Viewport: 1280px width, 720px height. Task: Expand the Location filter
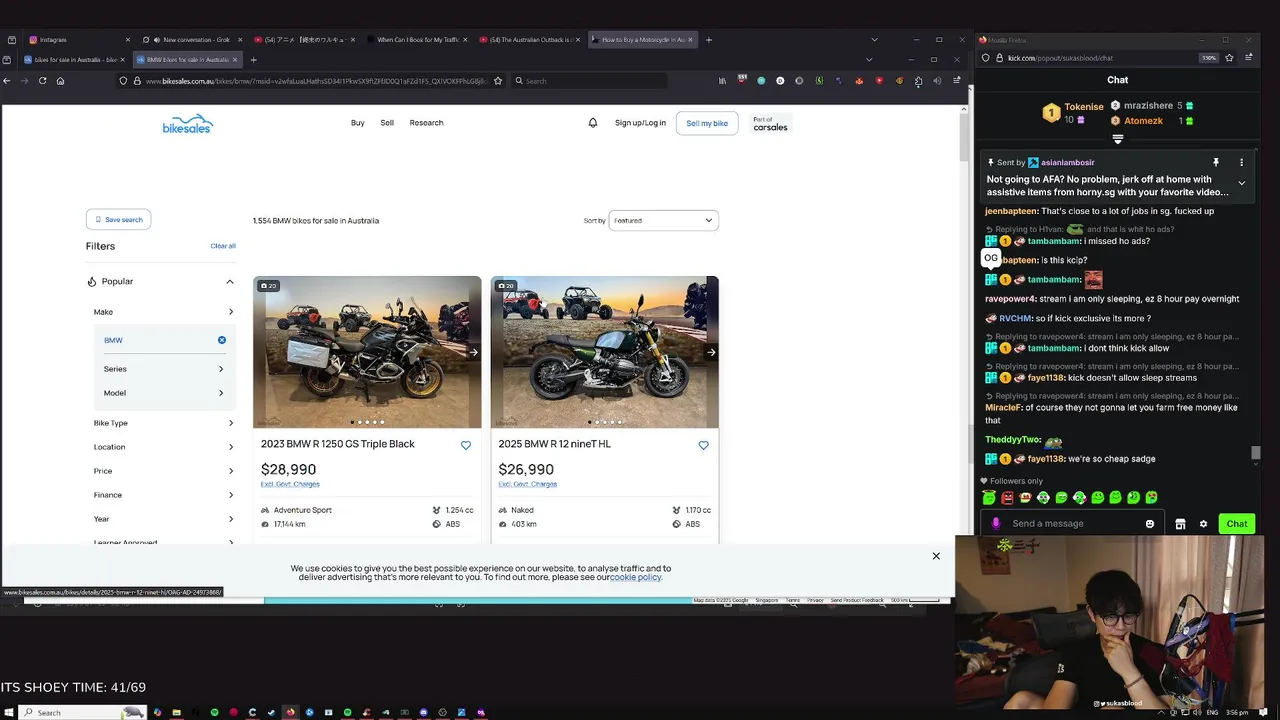164,447
